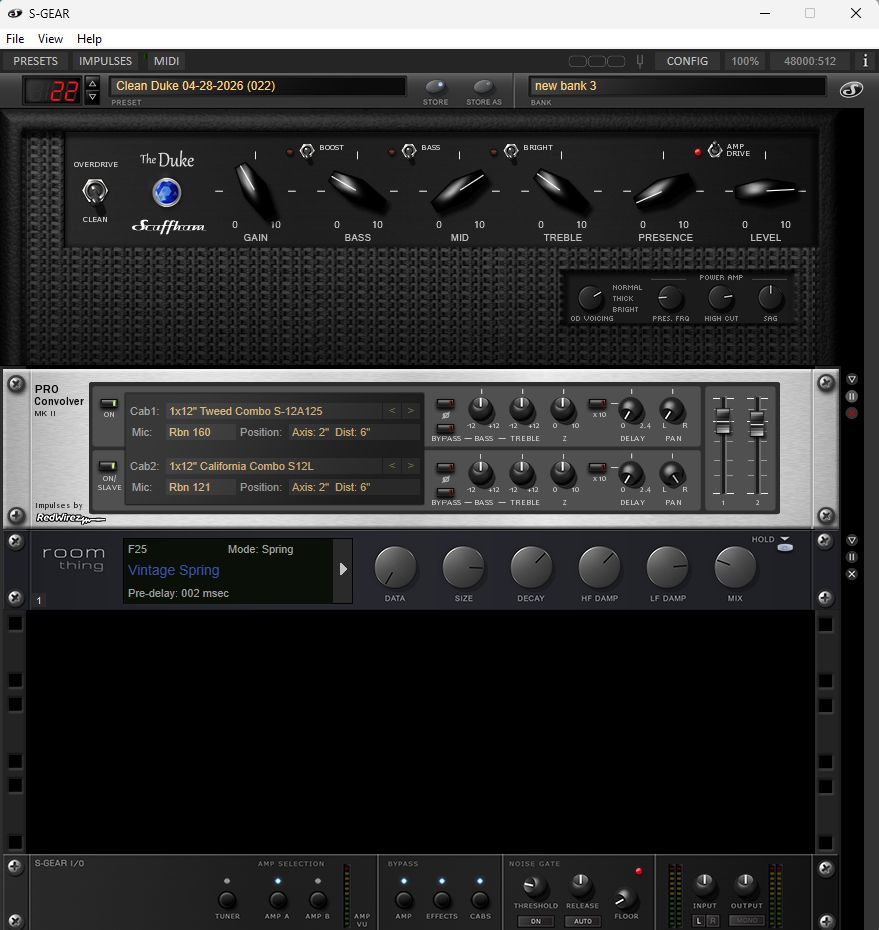Open the bank selector 'new bank 3'
The image size is (879, 930).
pyautogui.click(x=677, y=85)
